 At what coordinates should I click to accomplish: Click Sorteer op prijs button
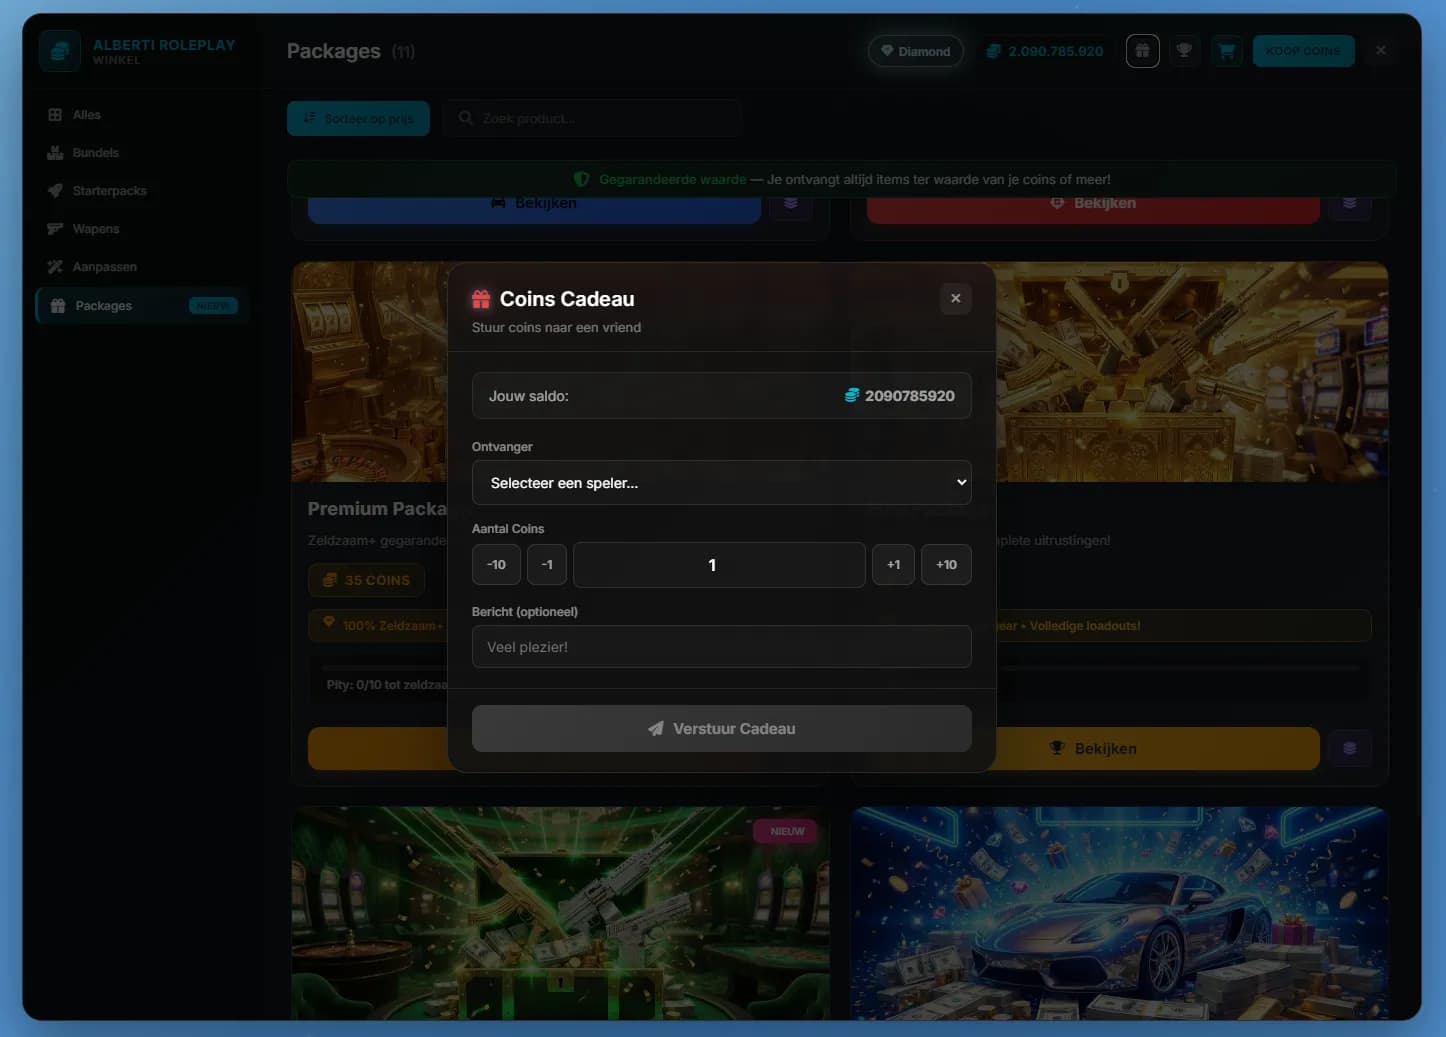[358, 118]
